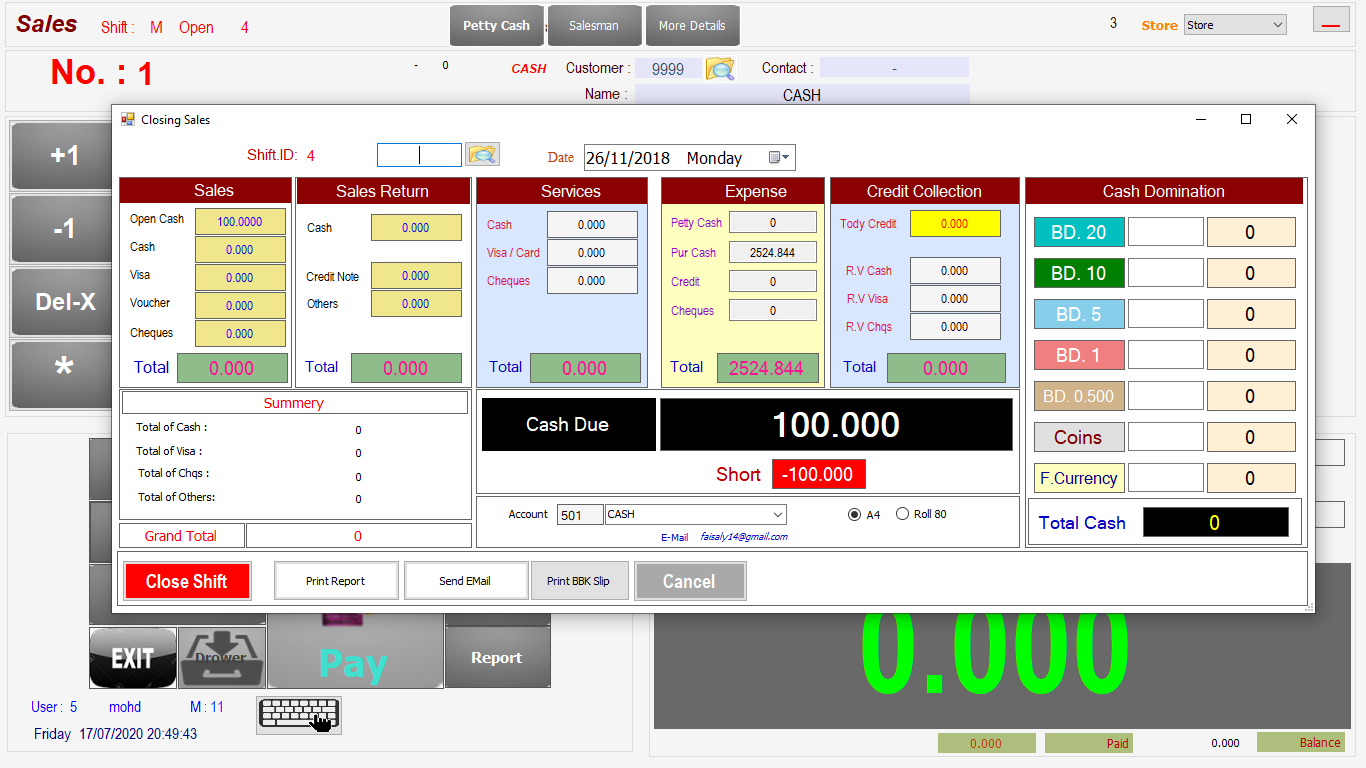The width and height of the screenshot is (1366, 768).
Task: Click the red Close Shift button
Action: 187,581
